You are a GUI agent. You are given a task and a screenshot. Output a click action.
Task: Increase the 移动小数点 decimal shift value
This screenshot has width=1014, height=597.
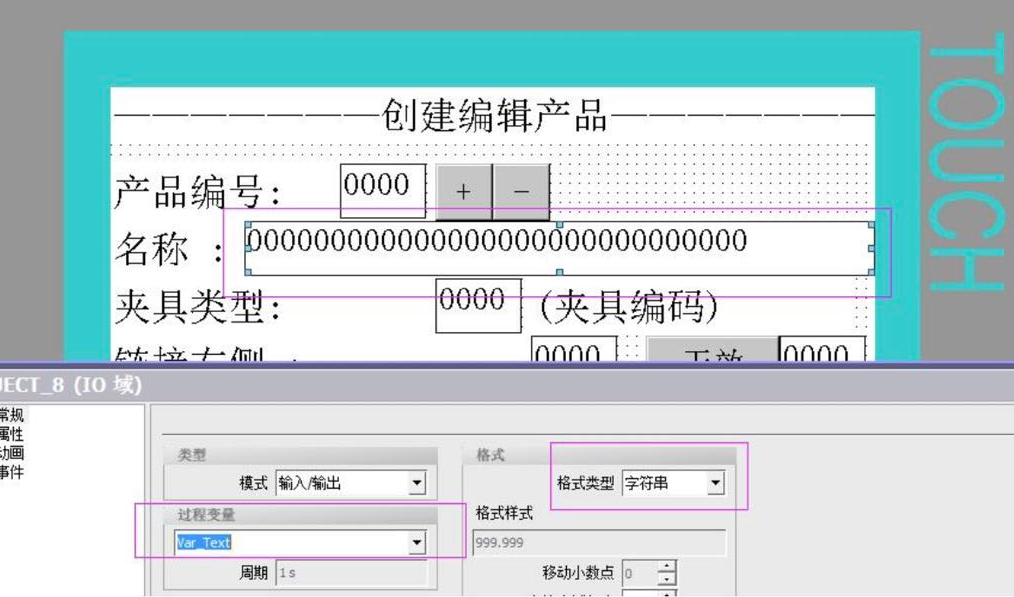[668, 567]
